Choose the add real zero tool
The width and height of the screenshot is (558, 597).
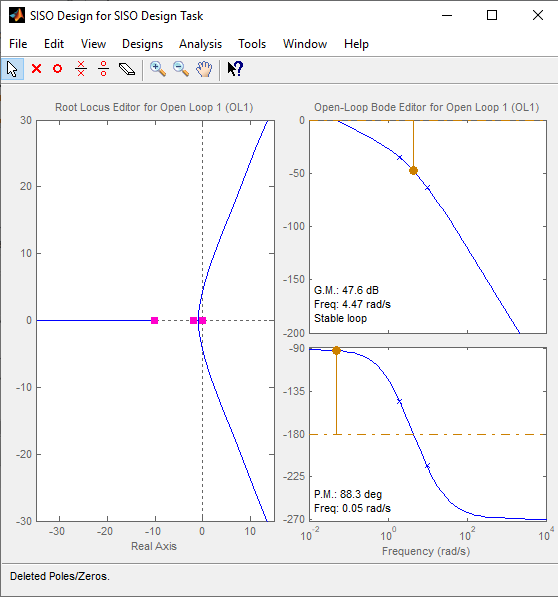(x=57, y=69)
